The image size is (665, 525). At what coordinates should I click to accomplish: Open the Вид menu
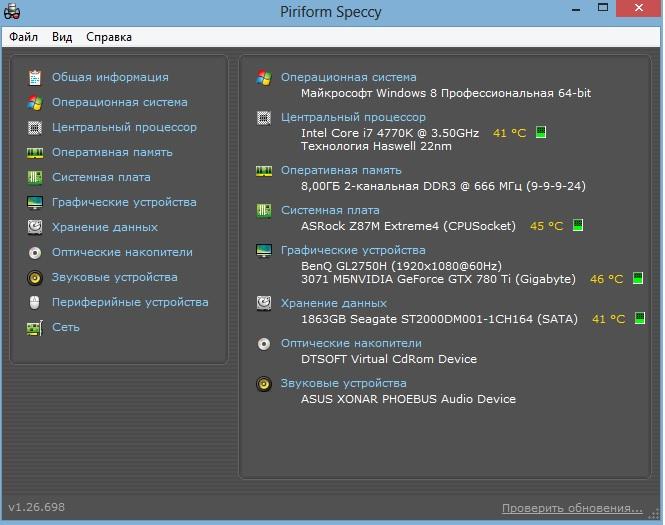(x=62, y=37)
